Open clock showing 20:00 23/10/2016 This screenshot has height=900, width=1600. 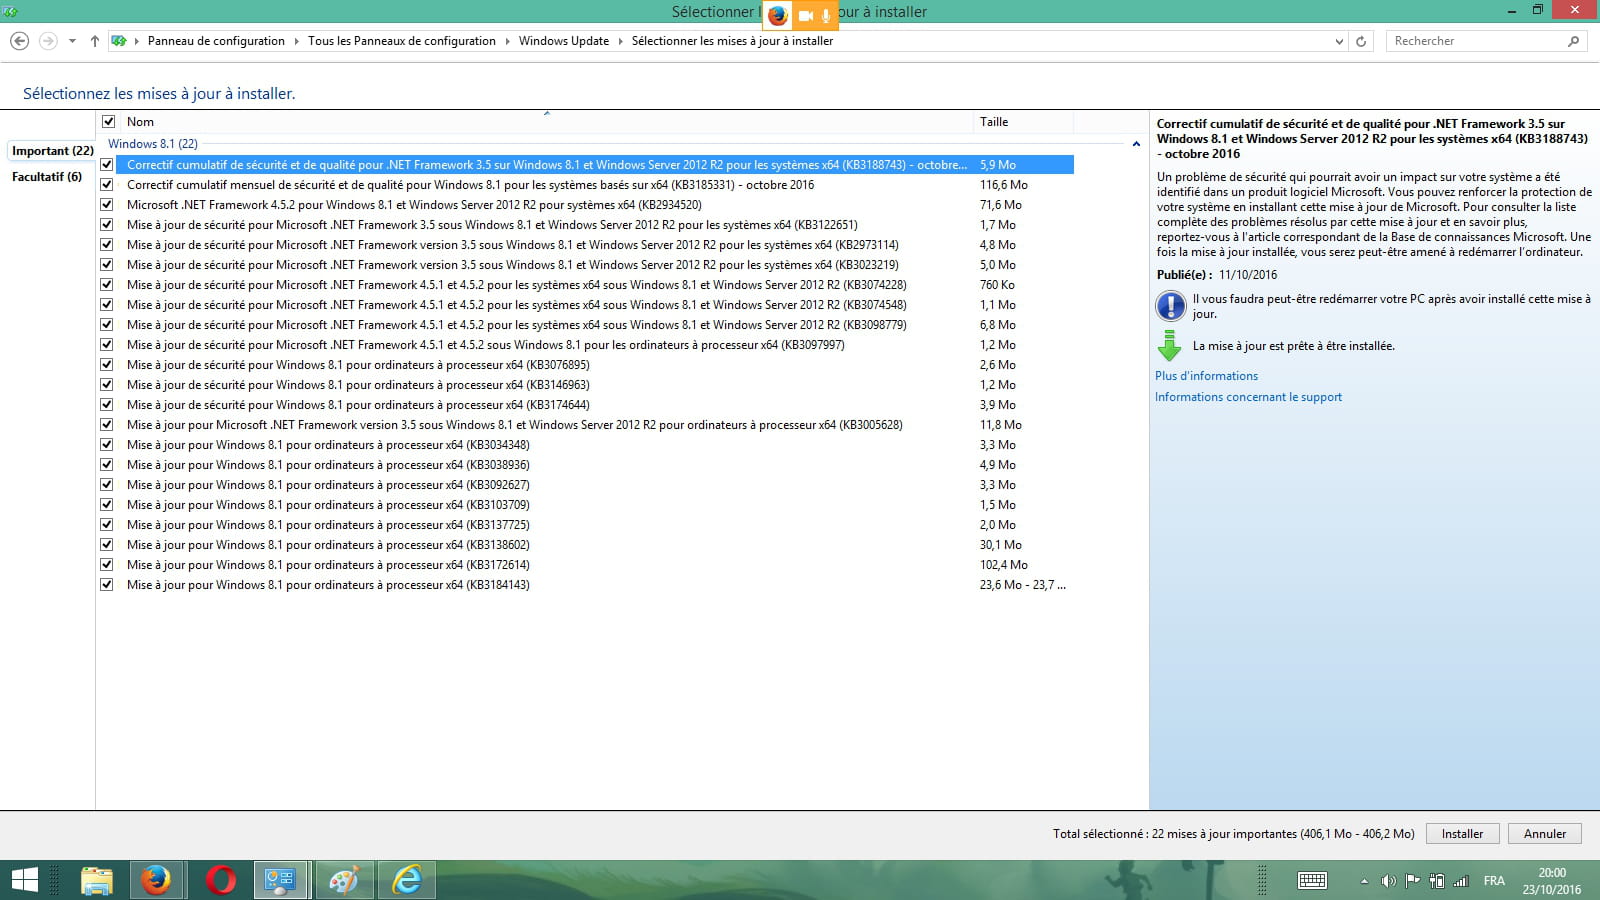tap(1552, 881)
